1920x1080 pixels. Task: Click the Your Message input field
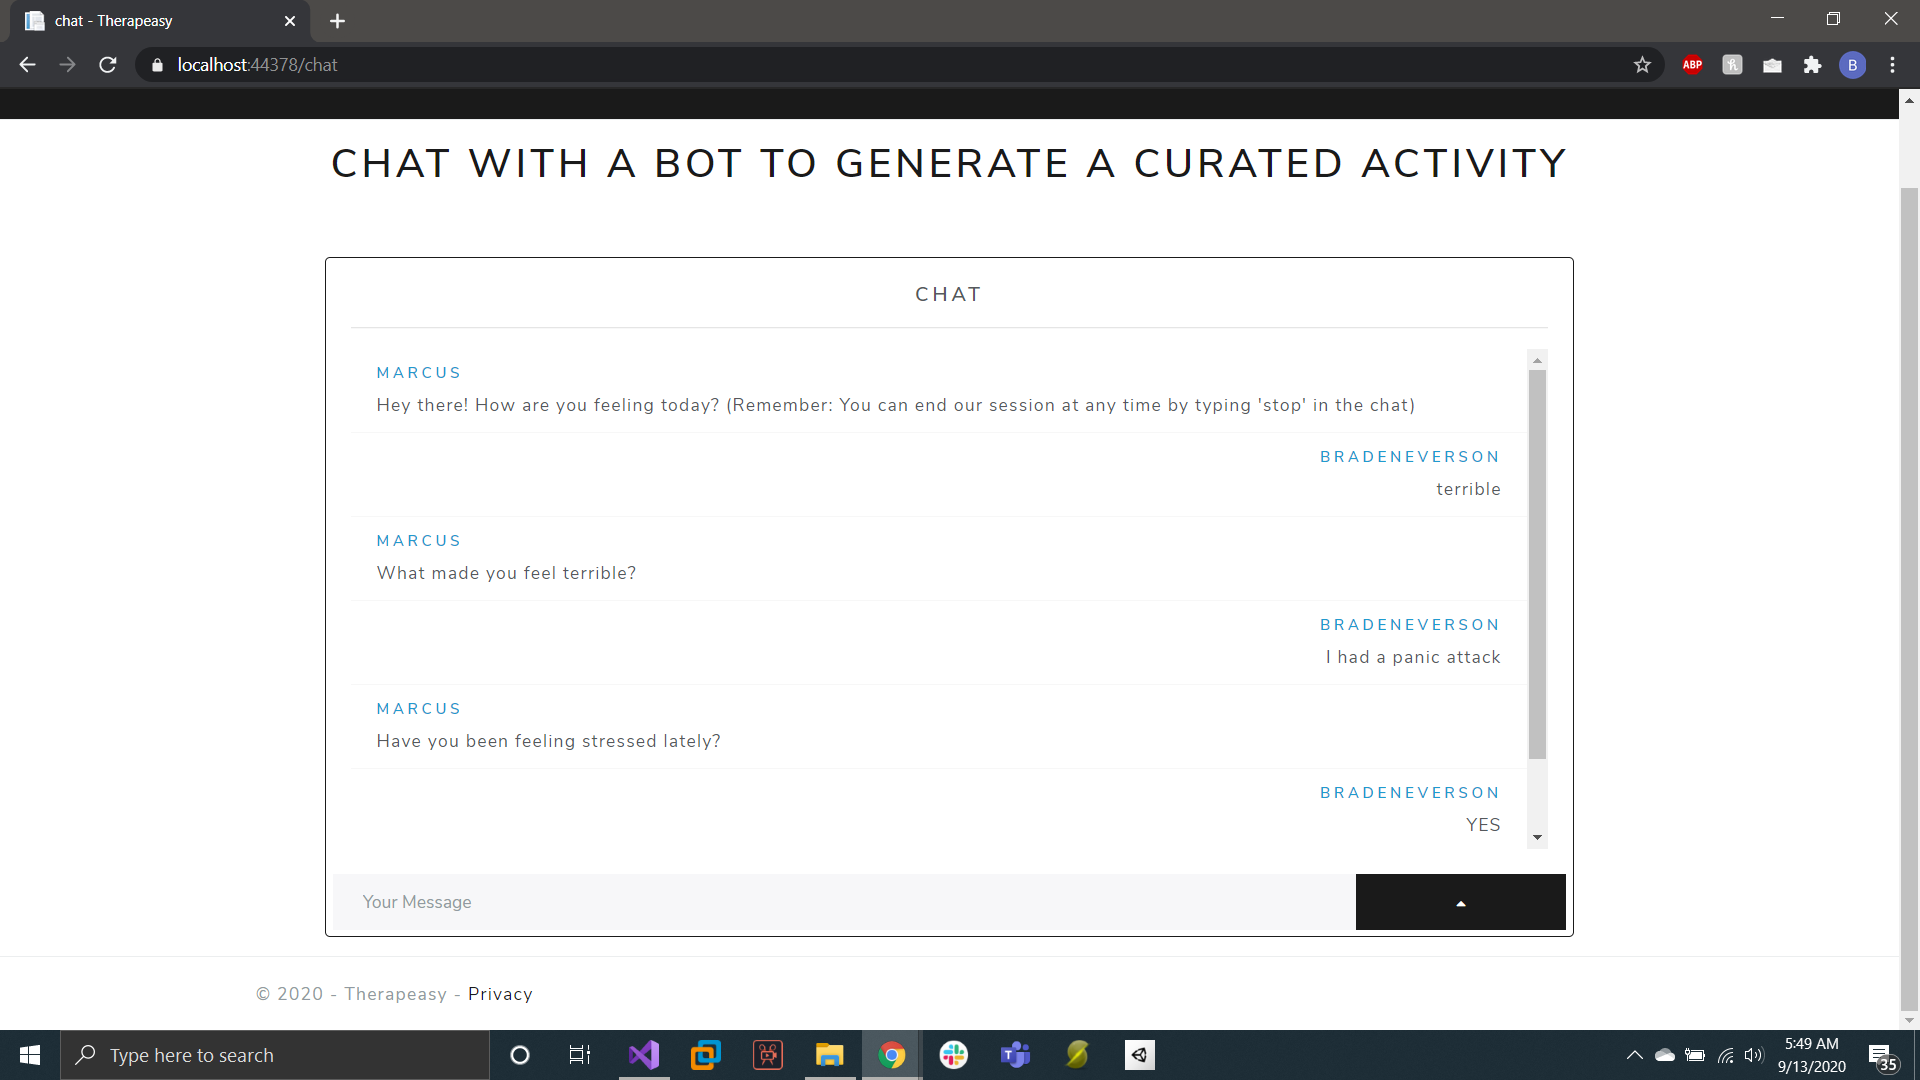tap(843, 902)
